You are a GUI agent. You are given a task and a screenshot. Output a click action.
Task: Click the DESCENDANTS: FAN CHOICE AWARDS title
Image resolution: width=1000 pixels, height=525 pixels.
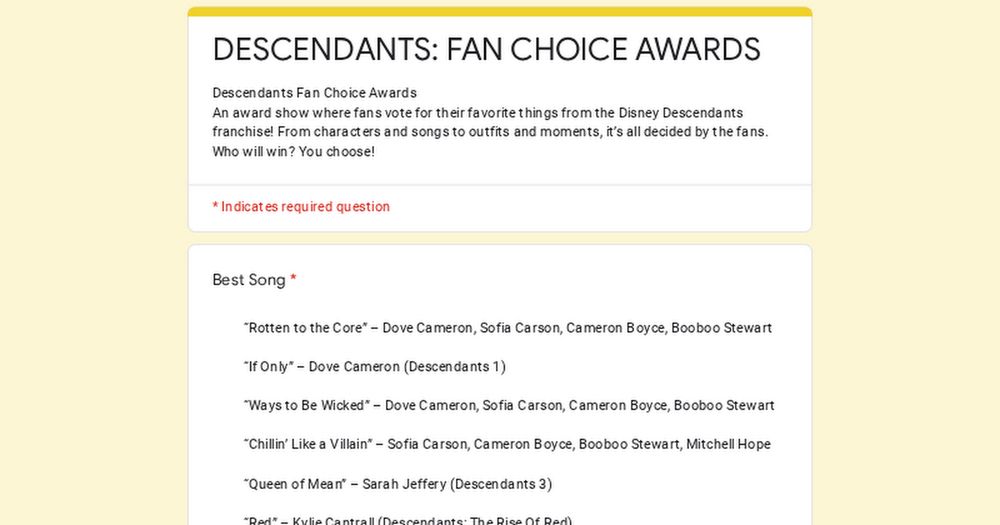point(486,50)
